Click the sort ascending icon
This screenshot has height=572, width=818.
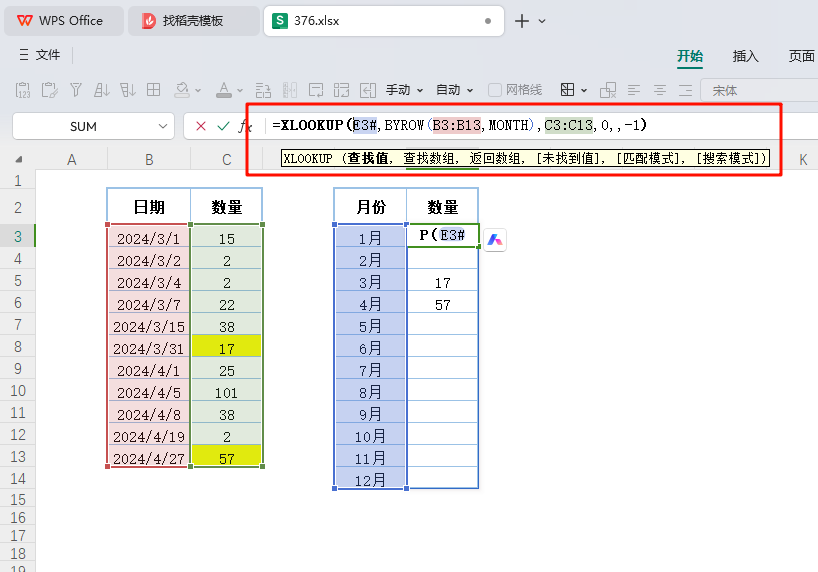pos(102,90)
